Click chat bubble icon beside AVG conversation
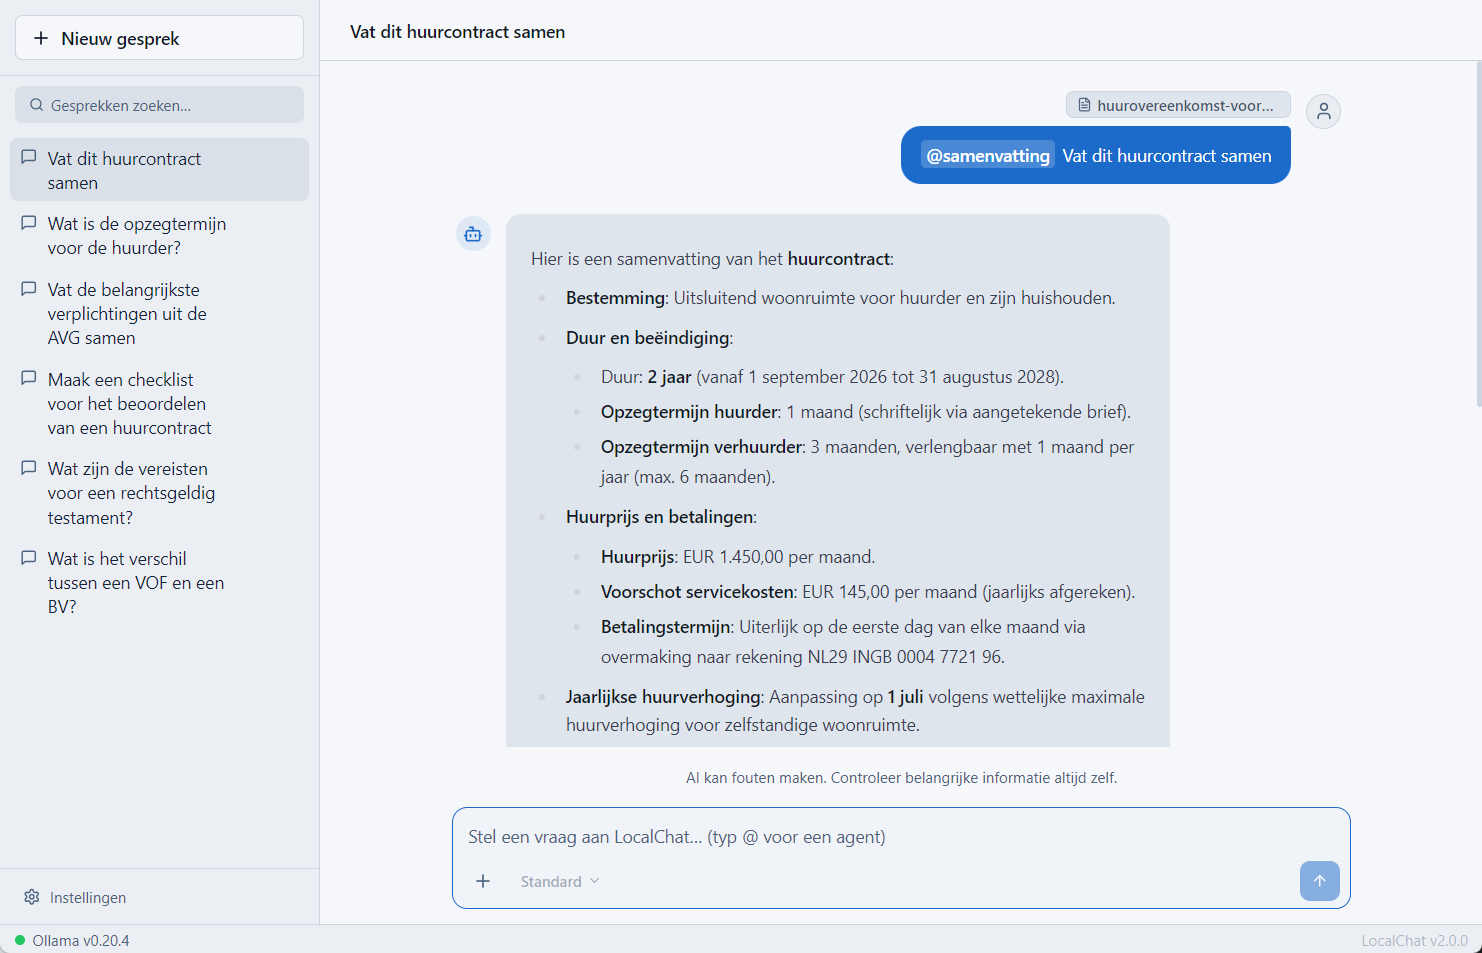The image size is (1482, 953). click(x=29, y=289)
